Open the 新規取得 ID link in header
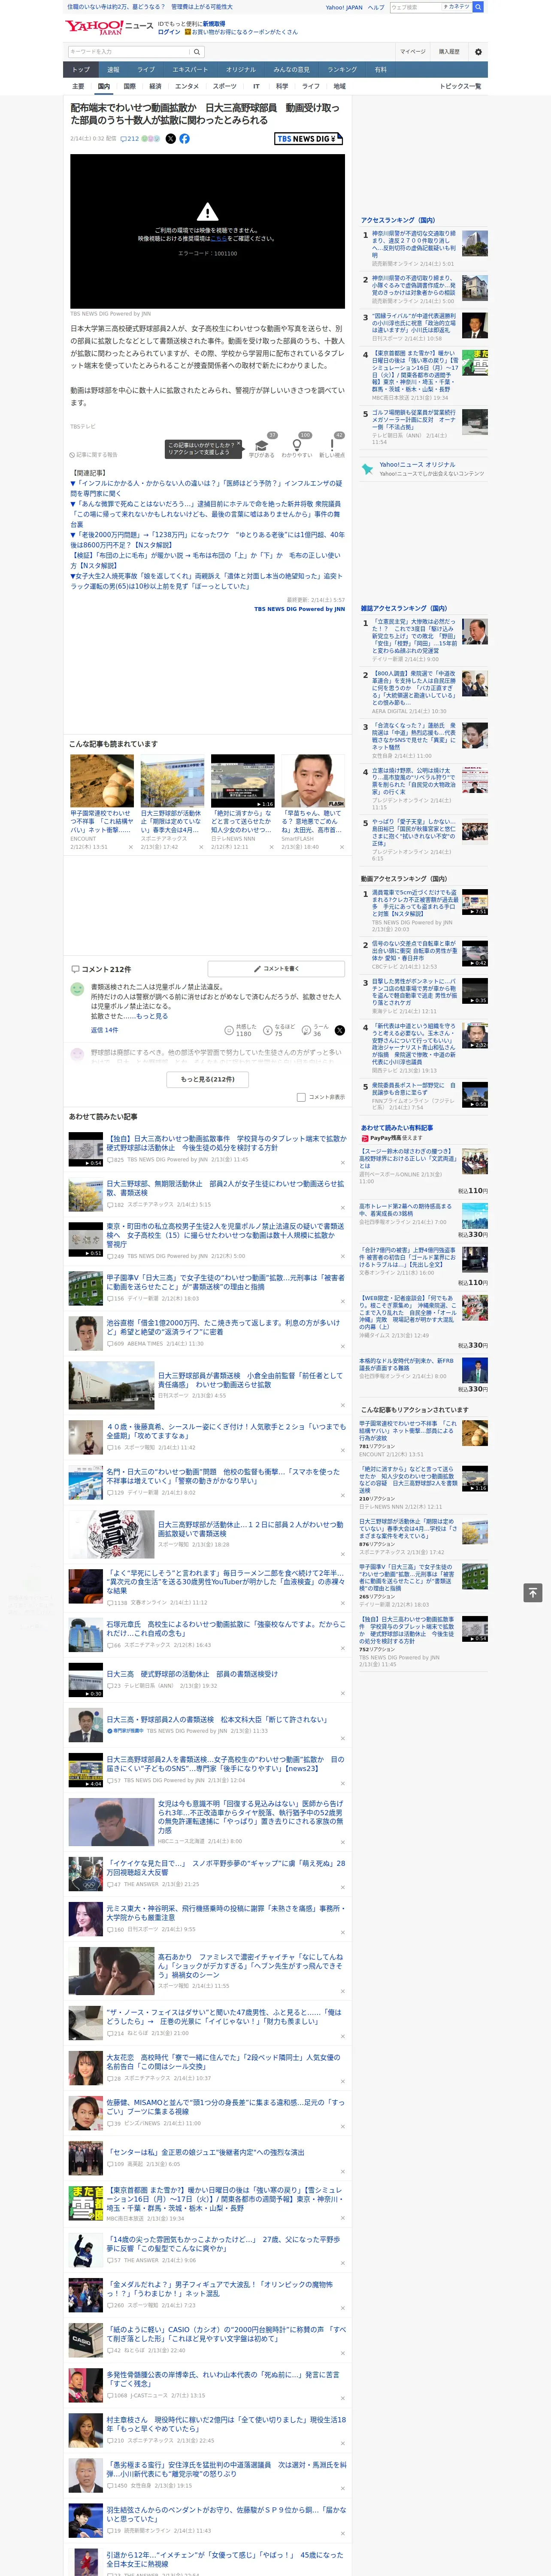The image size is (551, 2576). [214, 24]
